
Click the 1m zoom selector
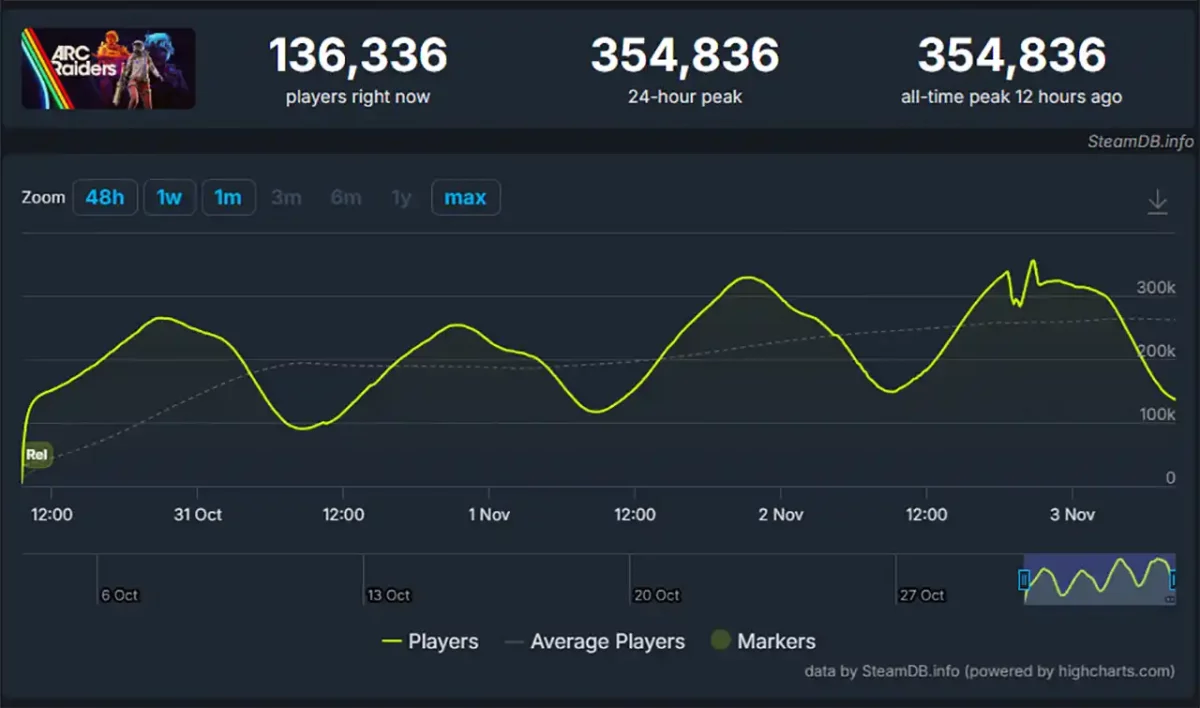coord(229,197)
